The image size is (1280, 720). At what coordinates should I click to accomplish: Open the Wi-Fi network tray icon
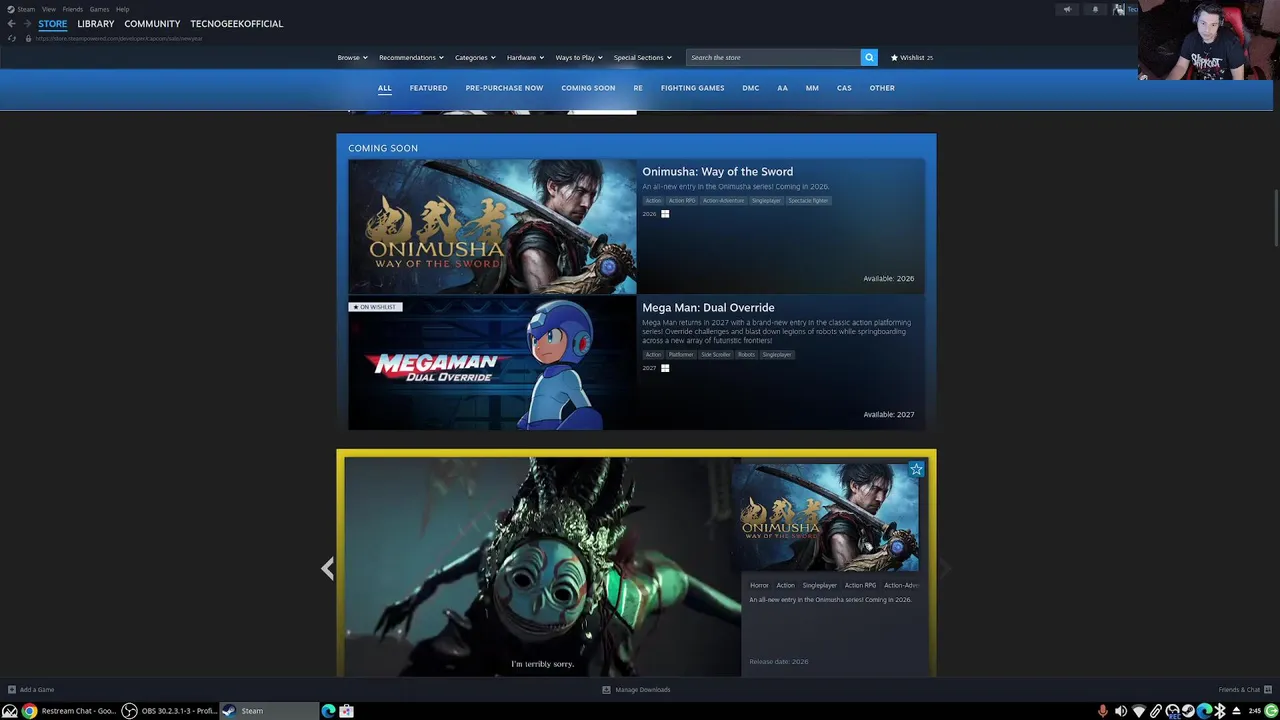[x=1138, y=711]
